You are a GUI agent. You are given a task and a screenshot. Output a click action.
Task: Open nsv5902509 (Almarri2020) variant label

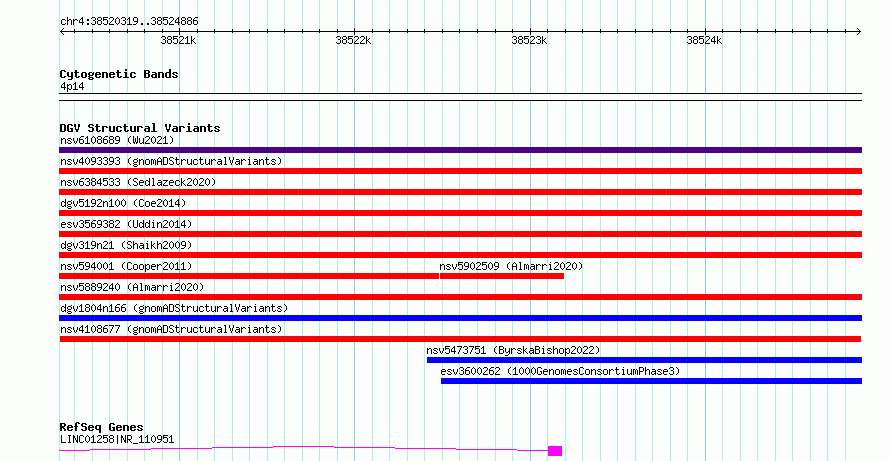(511, 266)
